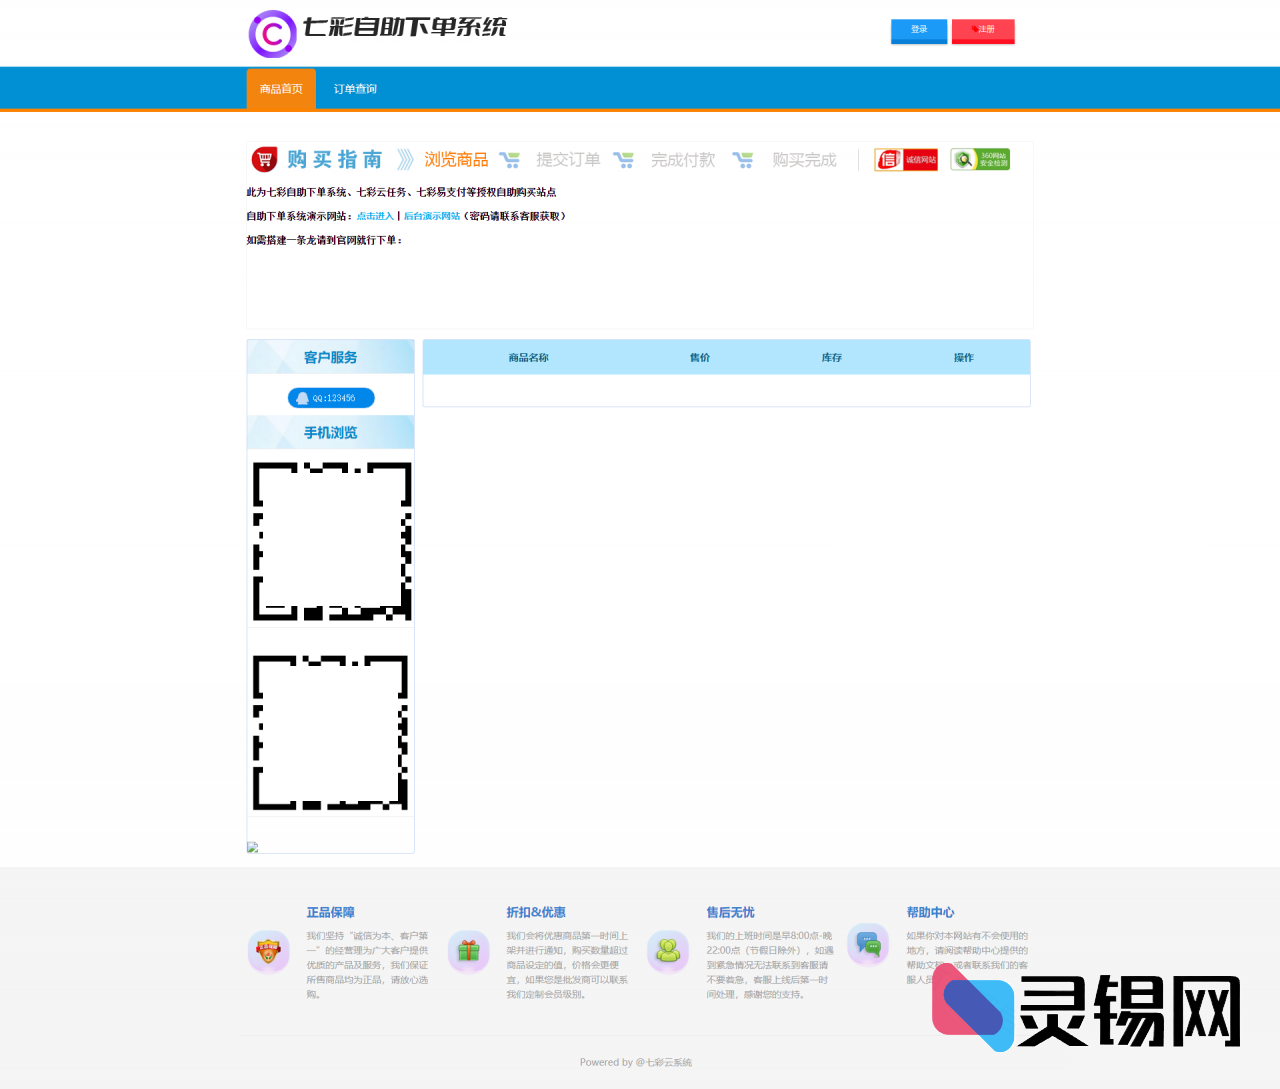Screen dimensions: 1280x1089
Task: Click the upper QR code image
Action: tap(331, 541)
